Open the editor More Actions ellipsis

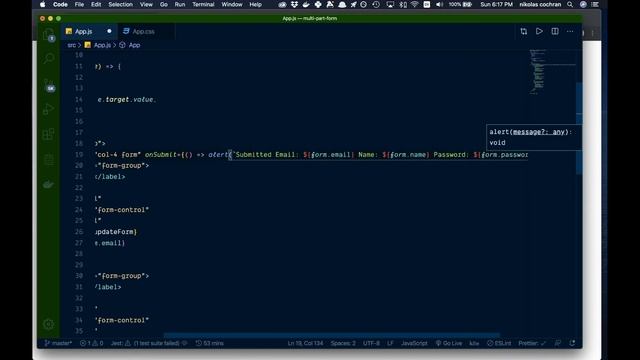coord(570,31)
